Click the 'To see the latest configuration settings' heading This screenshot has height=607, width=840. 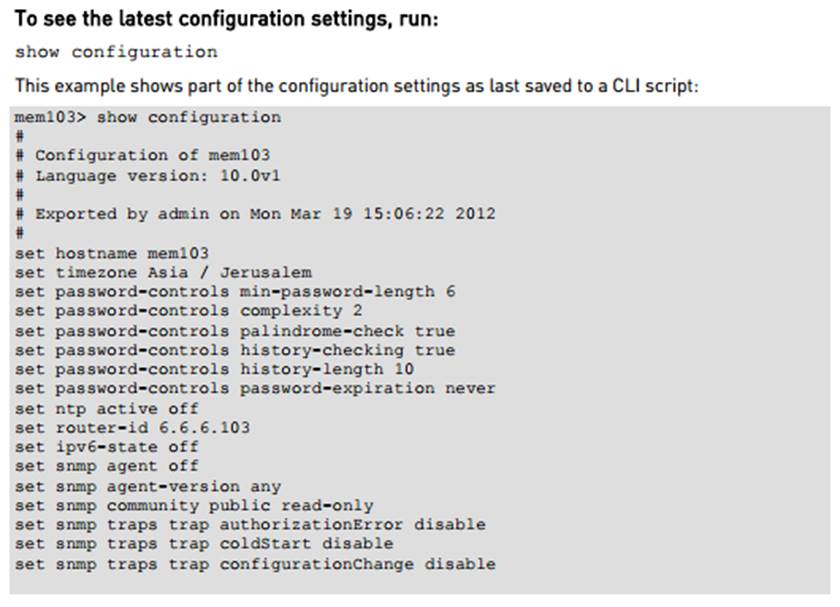(226, 18)
